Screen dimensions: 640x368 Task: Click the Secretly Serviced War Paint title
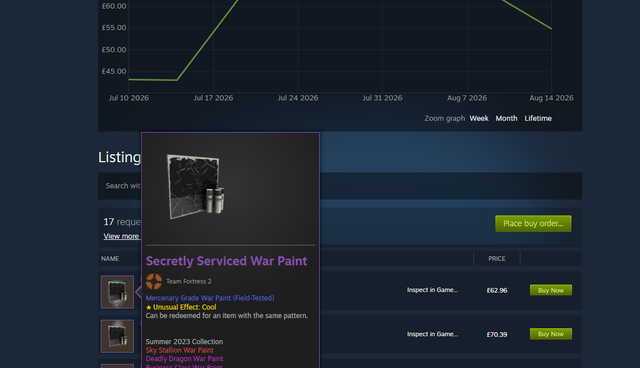[x=227, y=261]
